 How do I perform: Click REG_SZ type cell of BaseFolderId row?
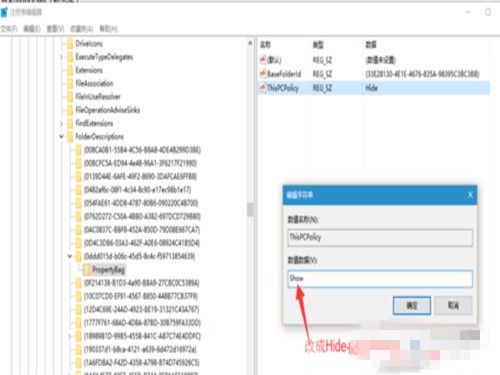322,74
